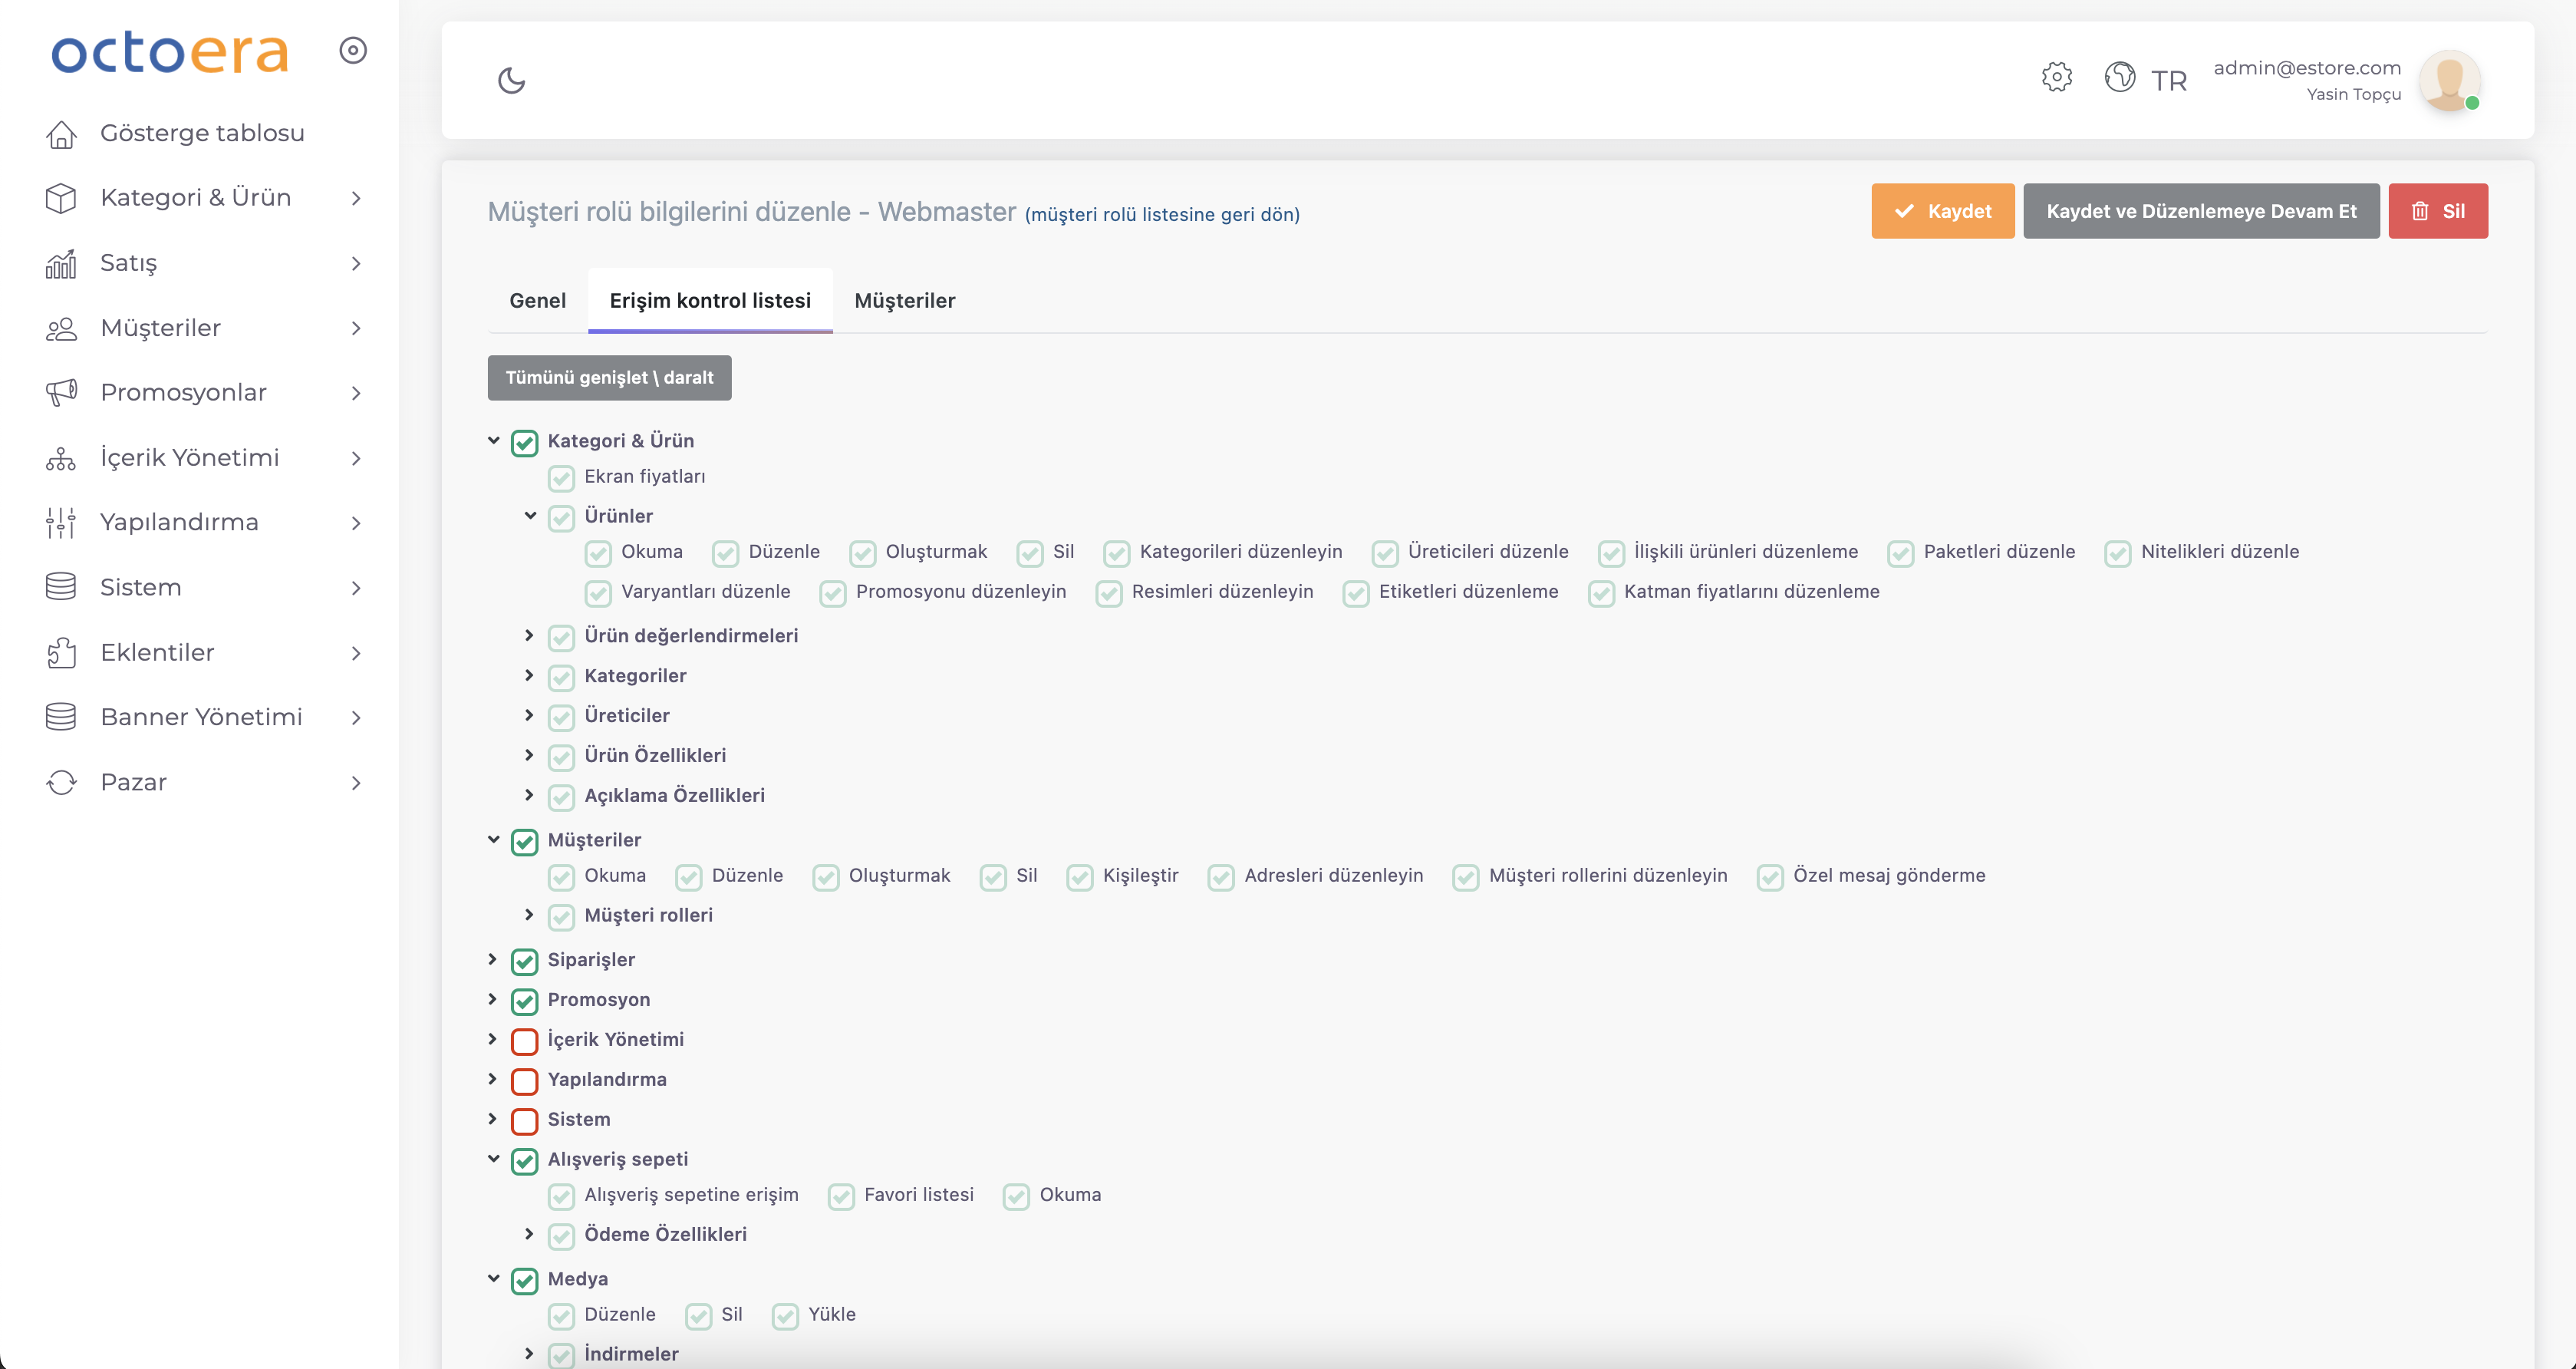Collapse the Müşteriler permission group
2576x1369 pixels.
(493, 839)
